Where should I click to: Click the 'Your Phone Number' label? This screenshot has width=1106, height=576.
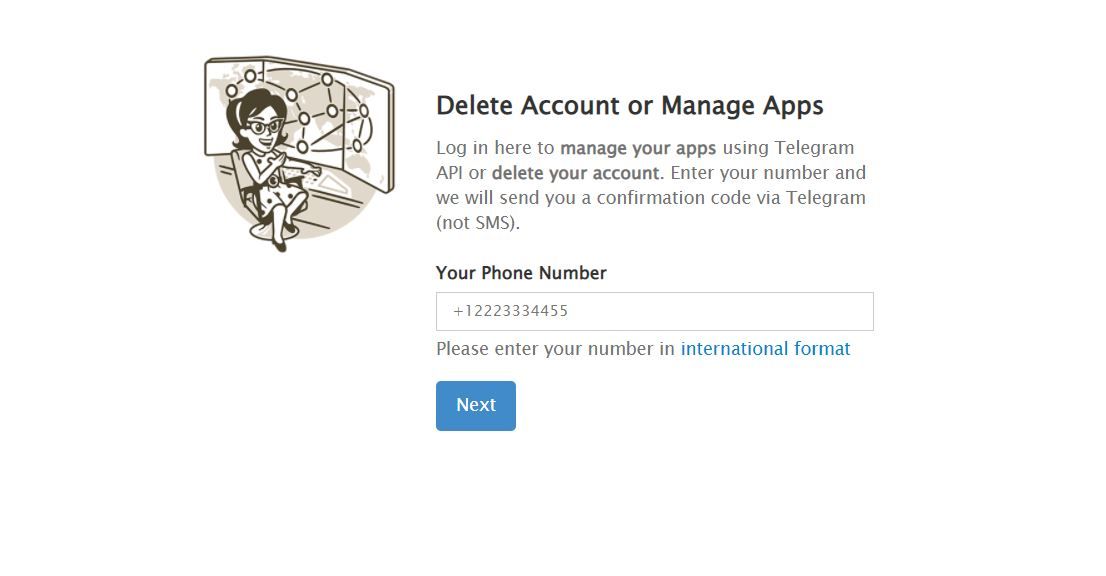[x=521, y=273]
